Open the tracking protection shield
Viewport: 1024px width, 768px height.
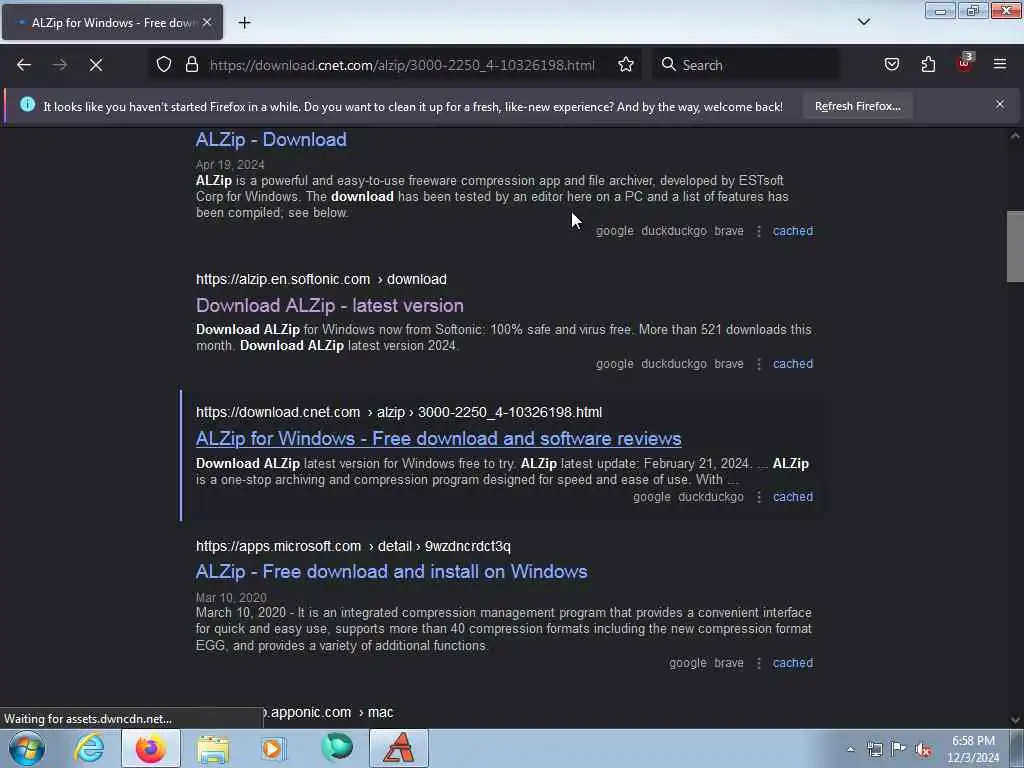pos(164,64)
